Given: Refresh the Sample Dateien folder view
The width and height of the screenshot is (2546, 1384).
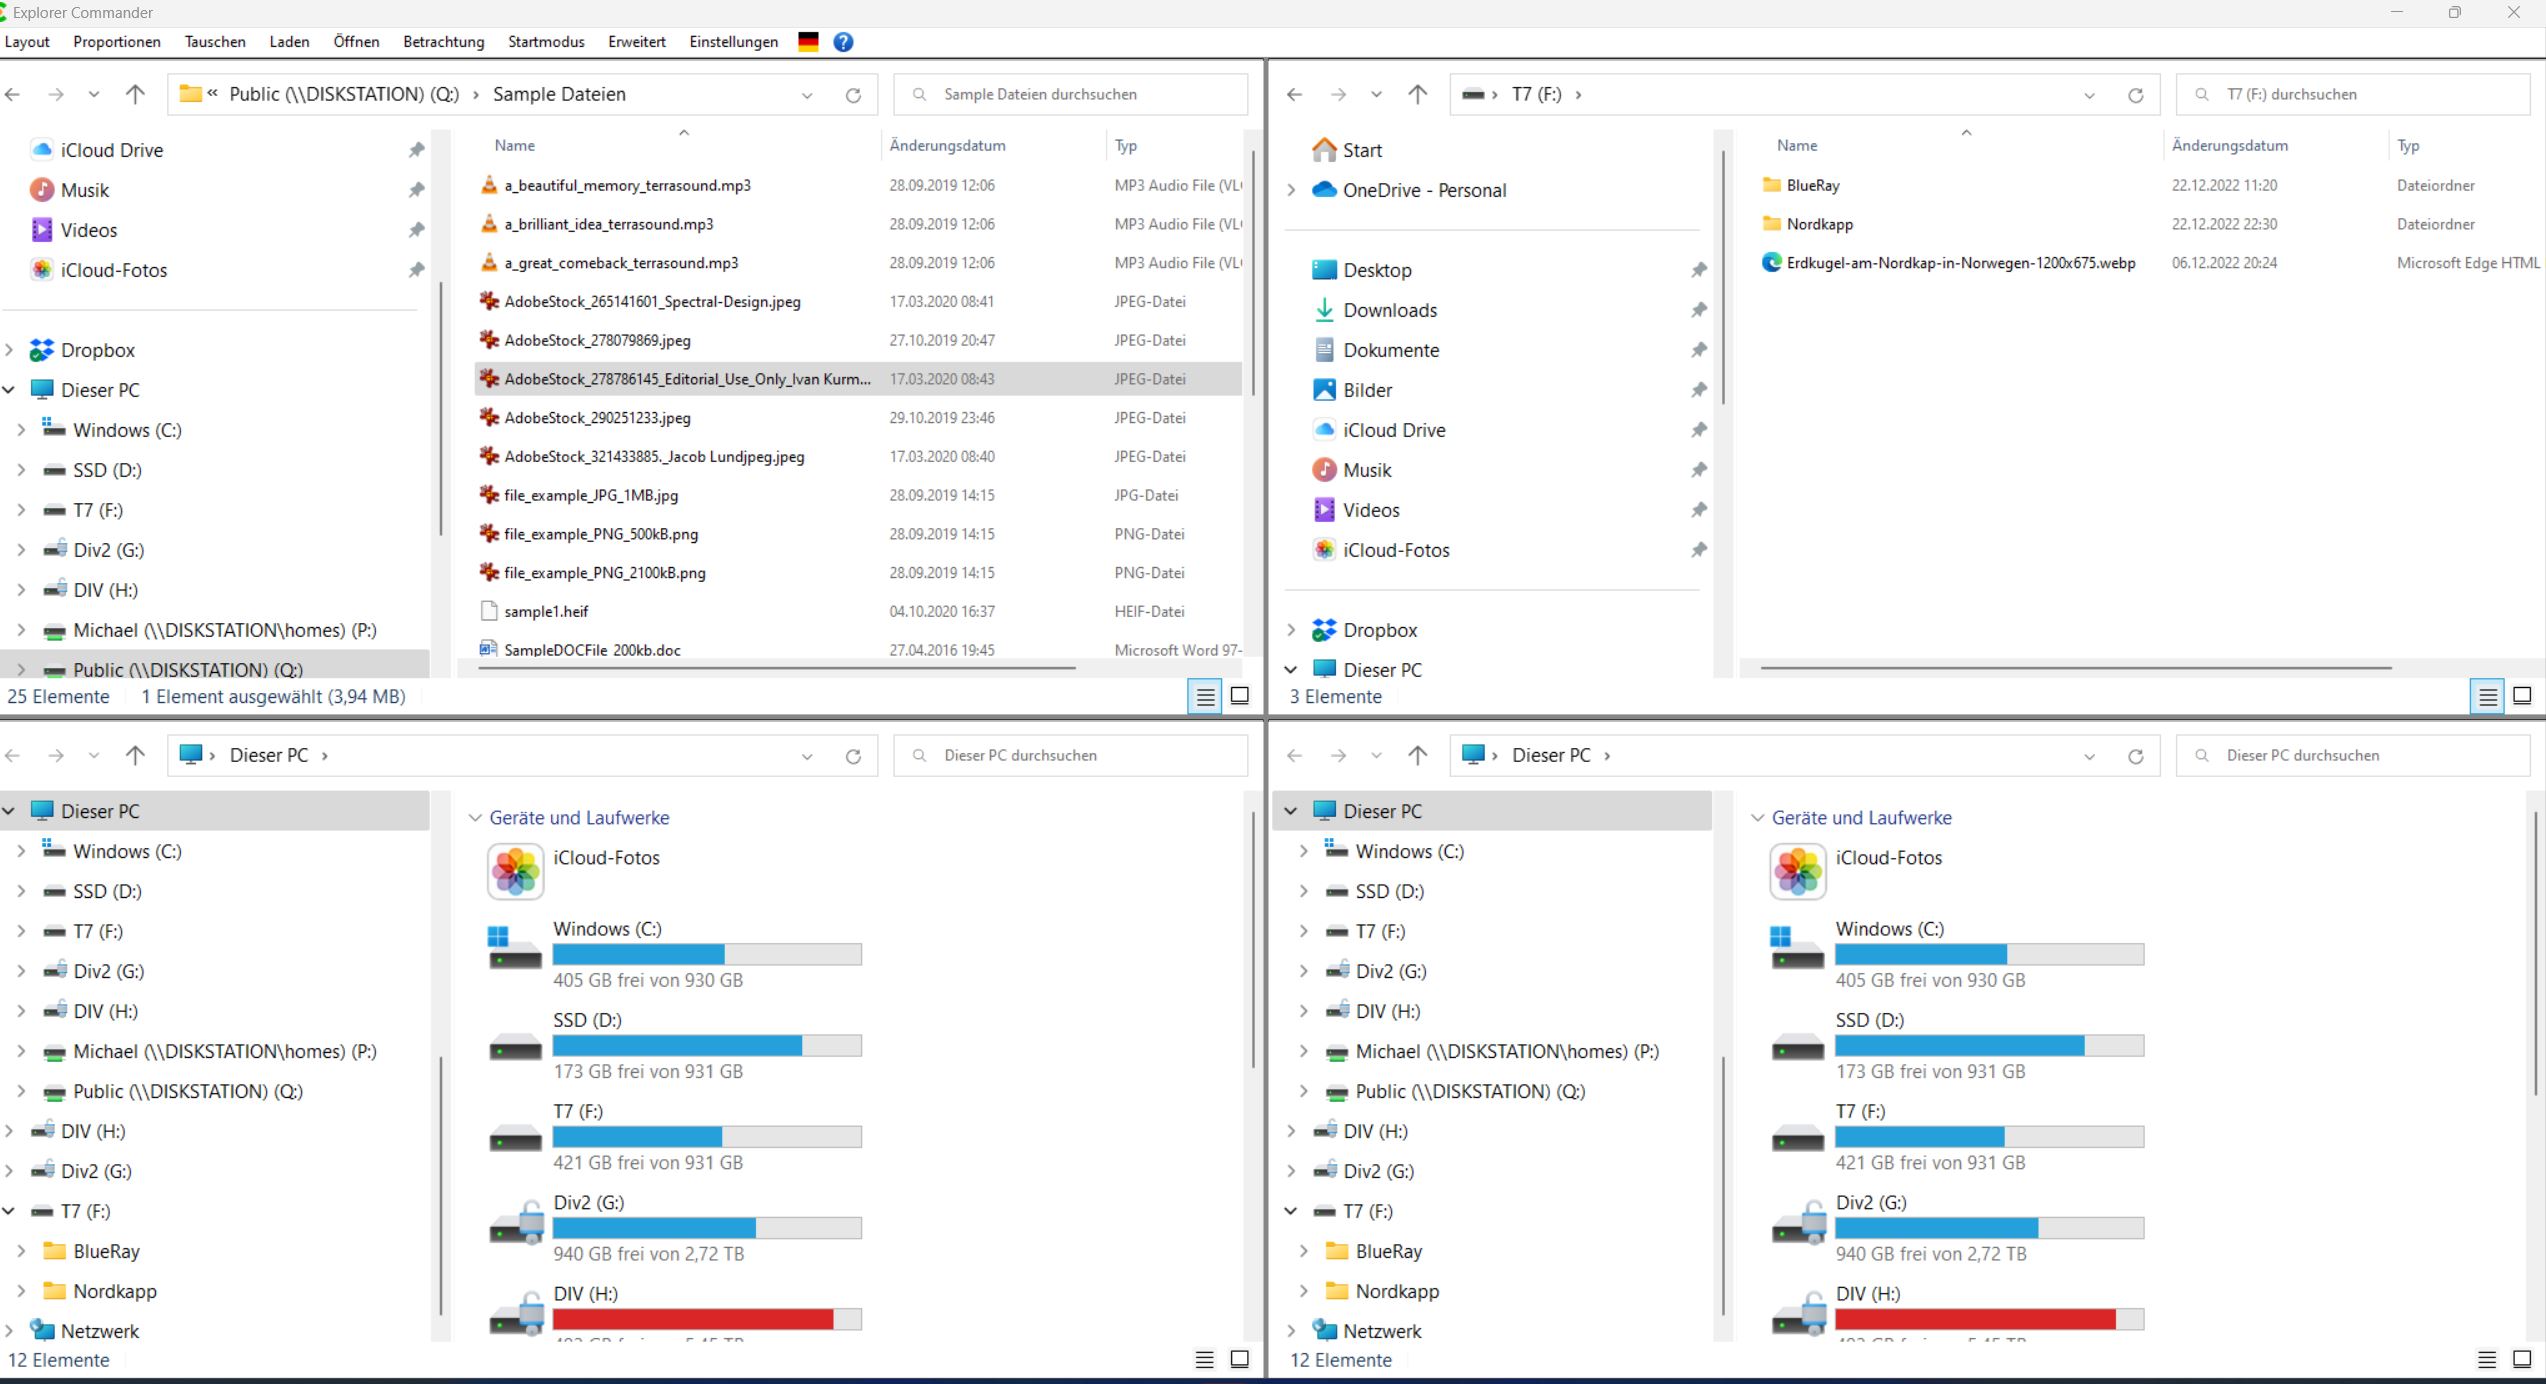Looking at the screenshot, I should pyautogui.click(x=853, y=95).
